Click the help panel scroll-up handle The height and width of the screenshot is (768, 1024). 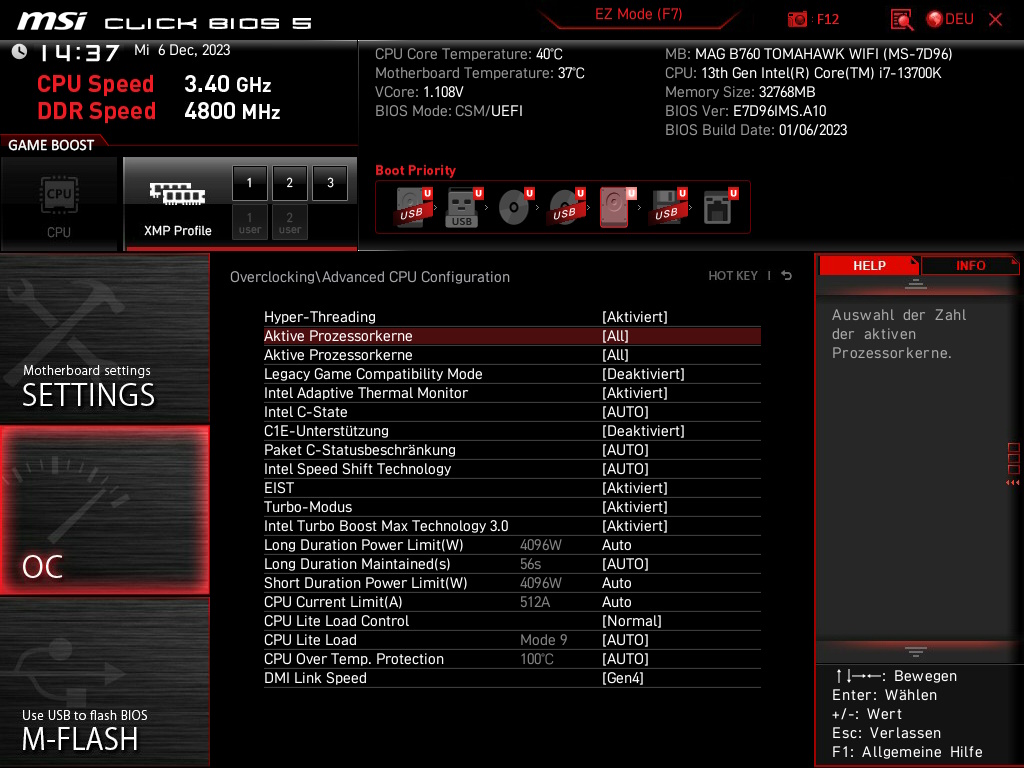(915, 283)
